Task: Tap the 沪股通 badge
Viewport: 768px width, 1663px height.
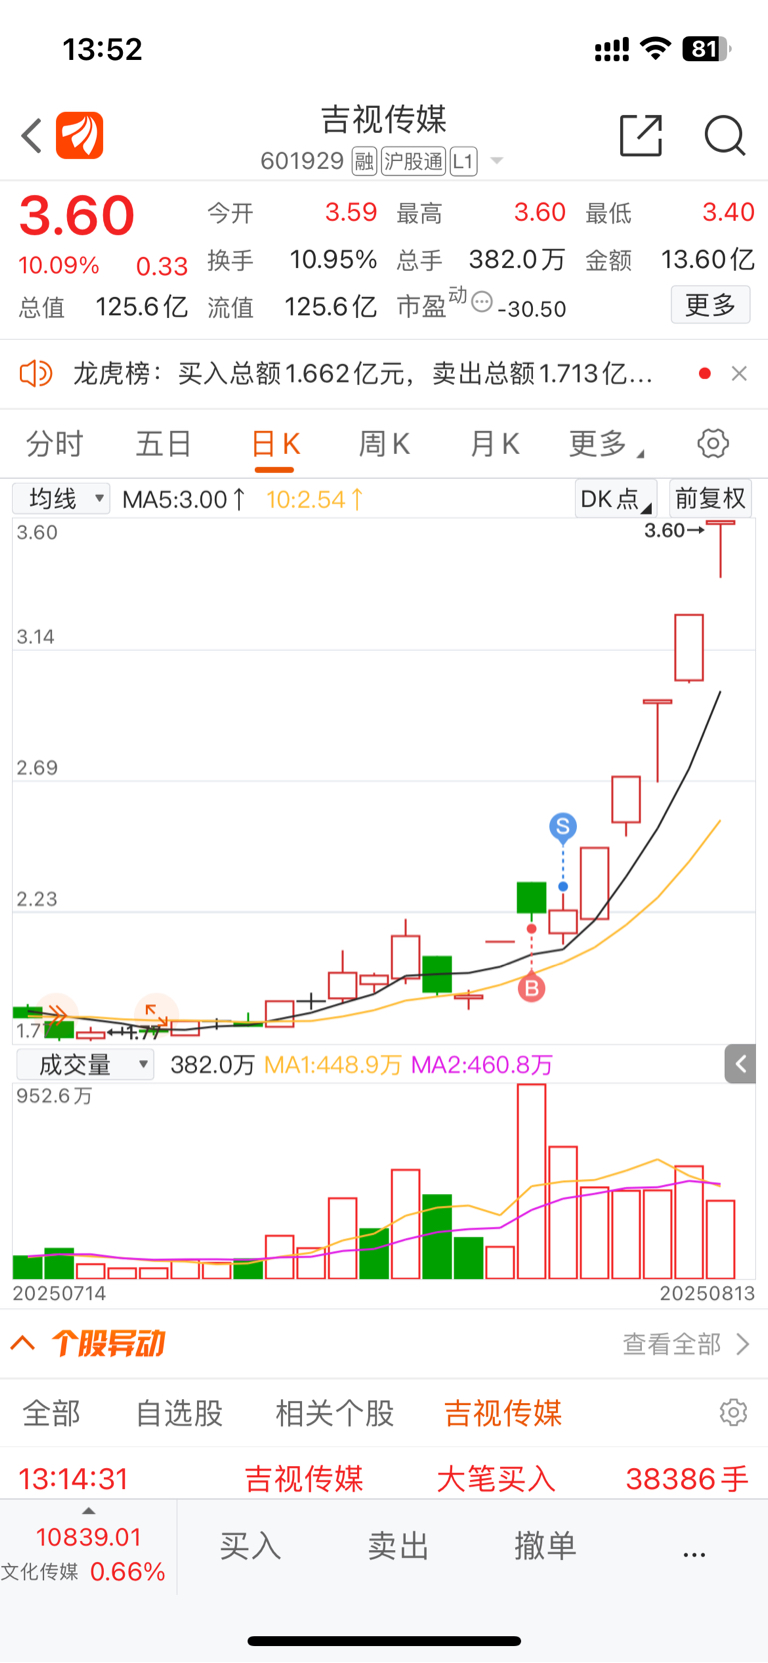Action: pos(413,161)
